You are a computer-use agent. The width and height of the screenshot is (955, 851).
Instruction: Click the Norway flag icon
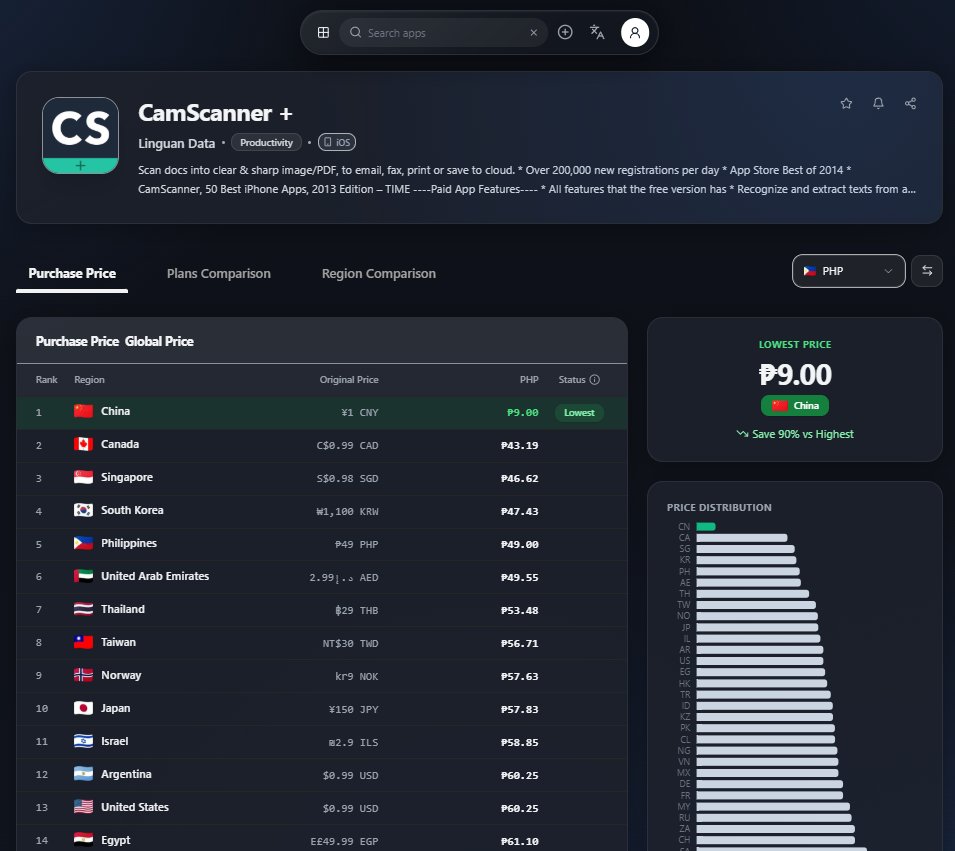click(83, 675)
